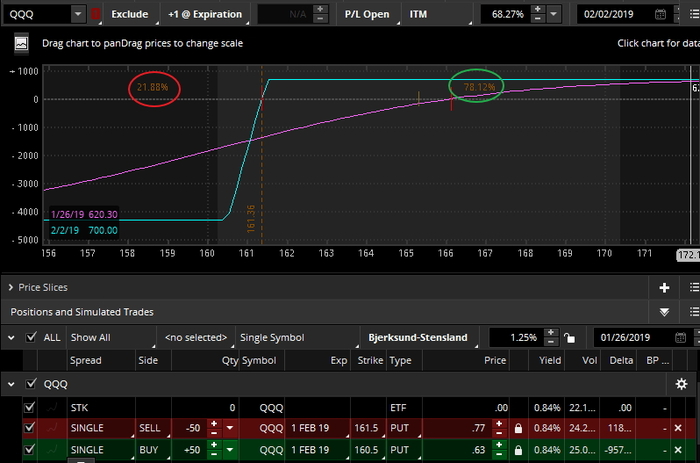Viewport: 700px width, 463px height.
Task: Click the chart image snapshot icon
Action: coord(21,44)
